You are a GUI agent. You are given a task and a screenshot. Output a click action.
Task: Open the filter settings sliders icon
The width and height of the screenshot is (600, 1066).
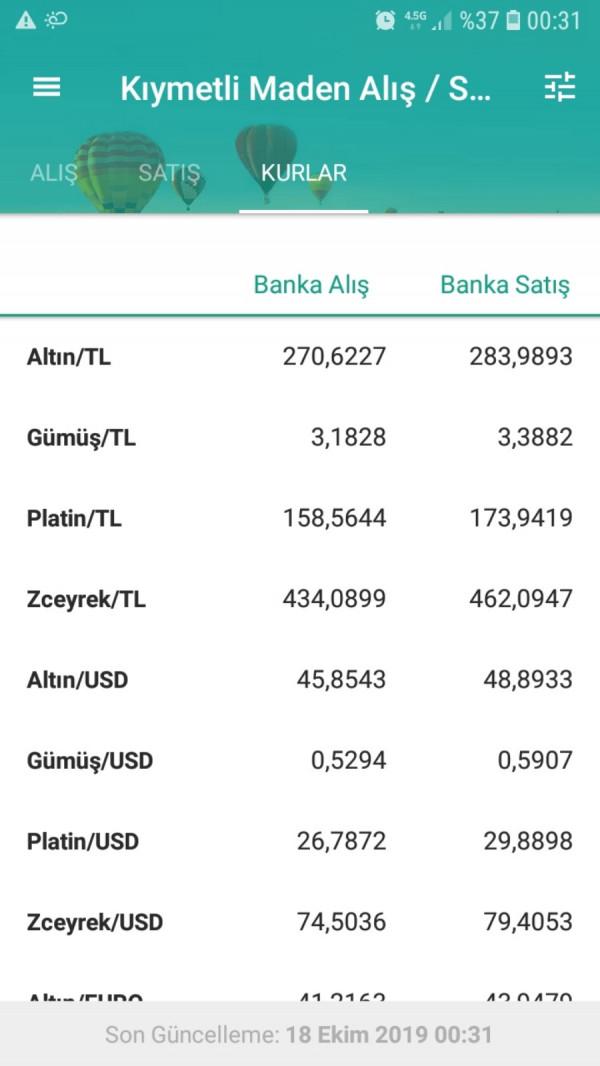pyautogui.click(x=559, y=88)
